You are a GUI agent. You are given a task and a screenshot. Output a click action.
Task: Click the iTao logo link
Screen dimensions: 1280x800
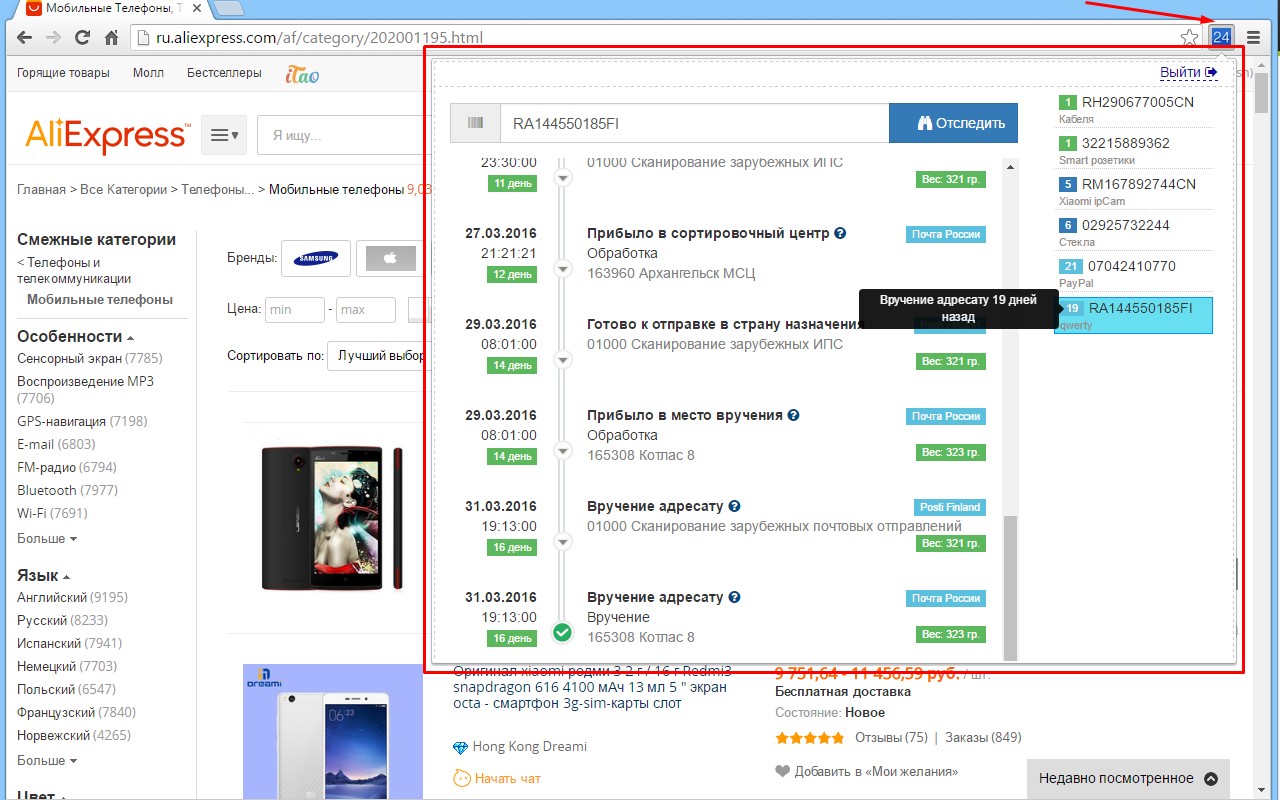[302, 73]
